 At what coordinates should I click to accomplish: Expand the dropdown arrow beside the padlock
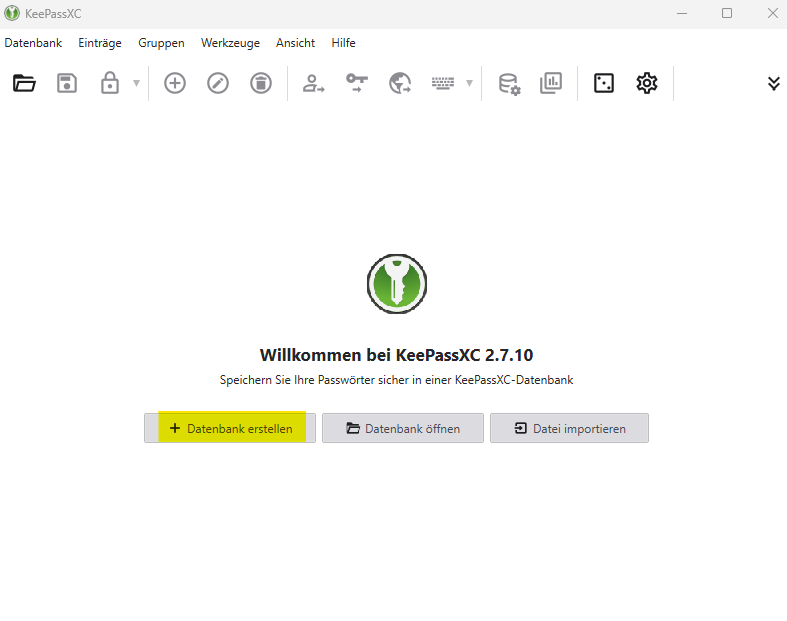136,83
